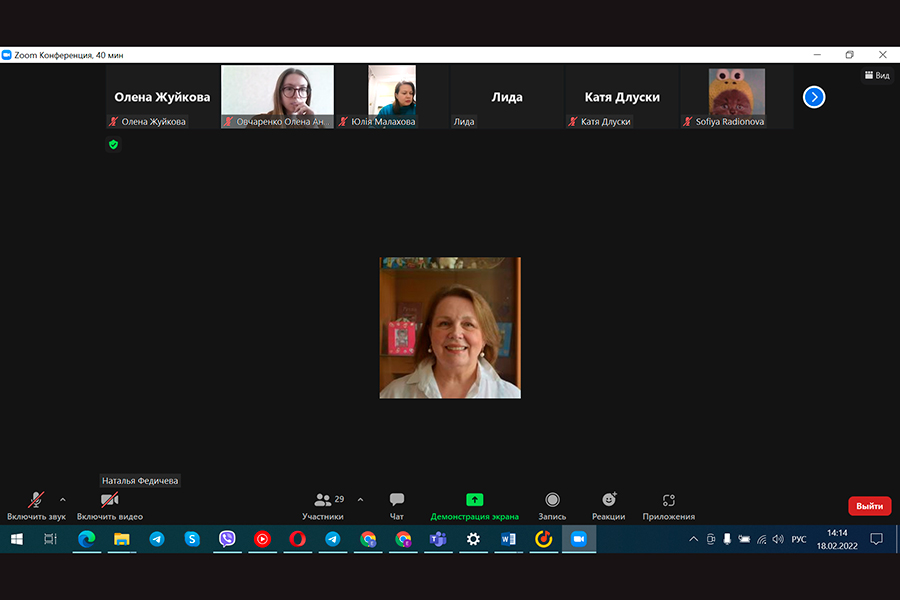The image size is (900, 600).
Task: Open the Чат chat panel
Action: pyautogui.click(x=397, y=505)
